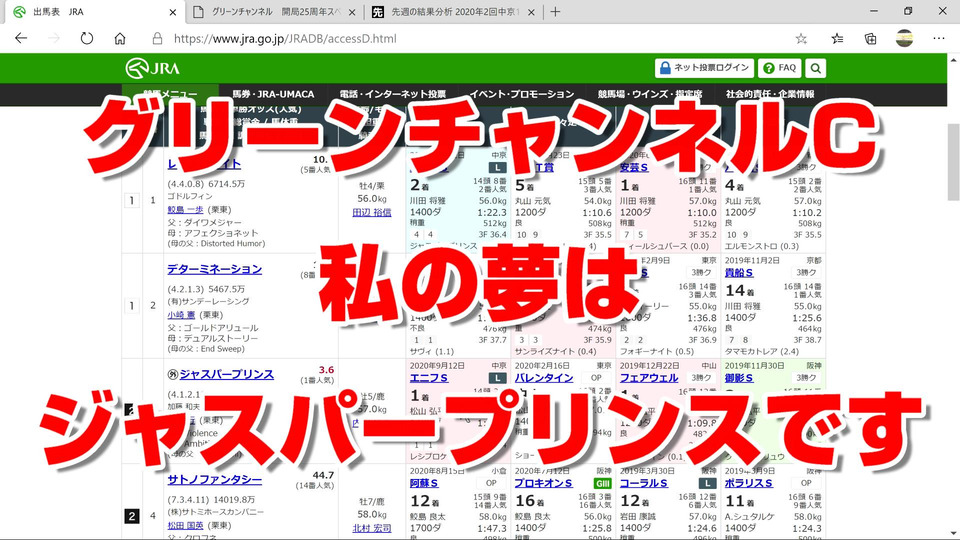Click the ネット投票ログイン button
The image size is (960, 540).
pyautogui.click(x=704, y=68)
